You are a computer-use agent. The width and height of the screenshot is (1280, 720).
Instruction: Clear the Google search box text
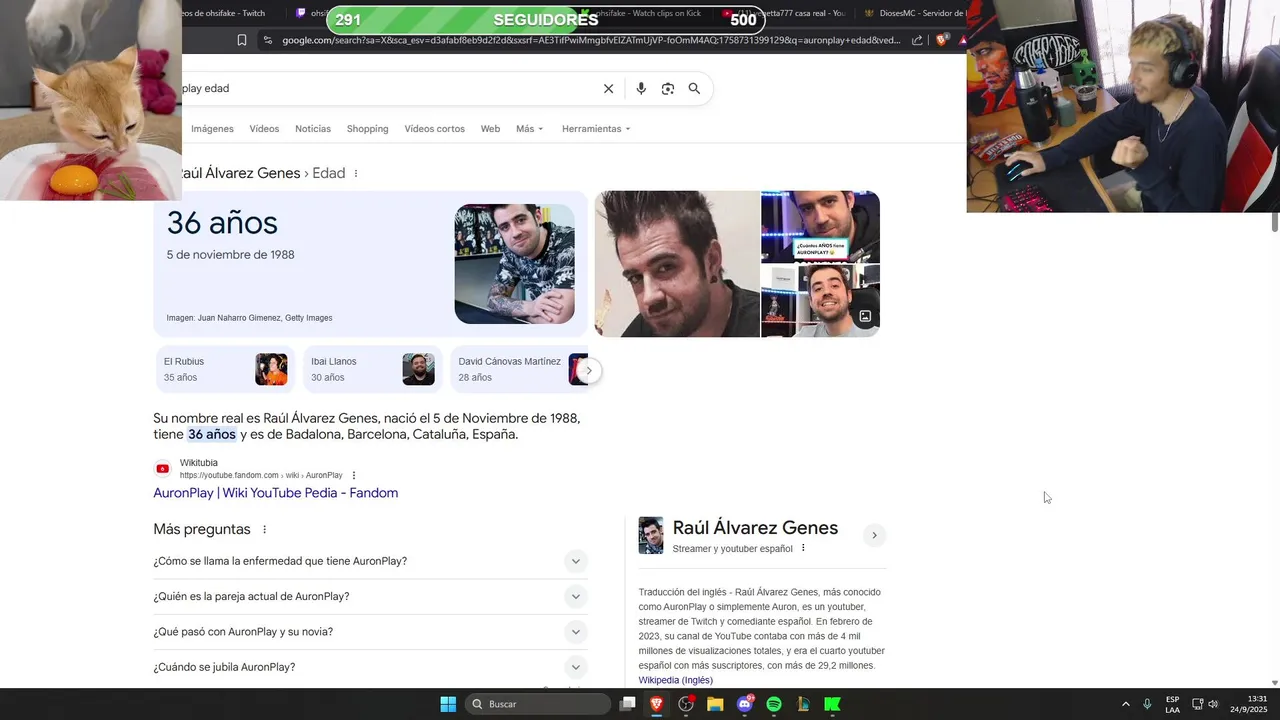click(608, 89)
